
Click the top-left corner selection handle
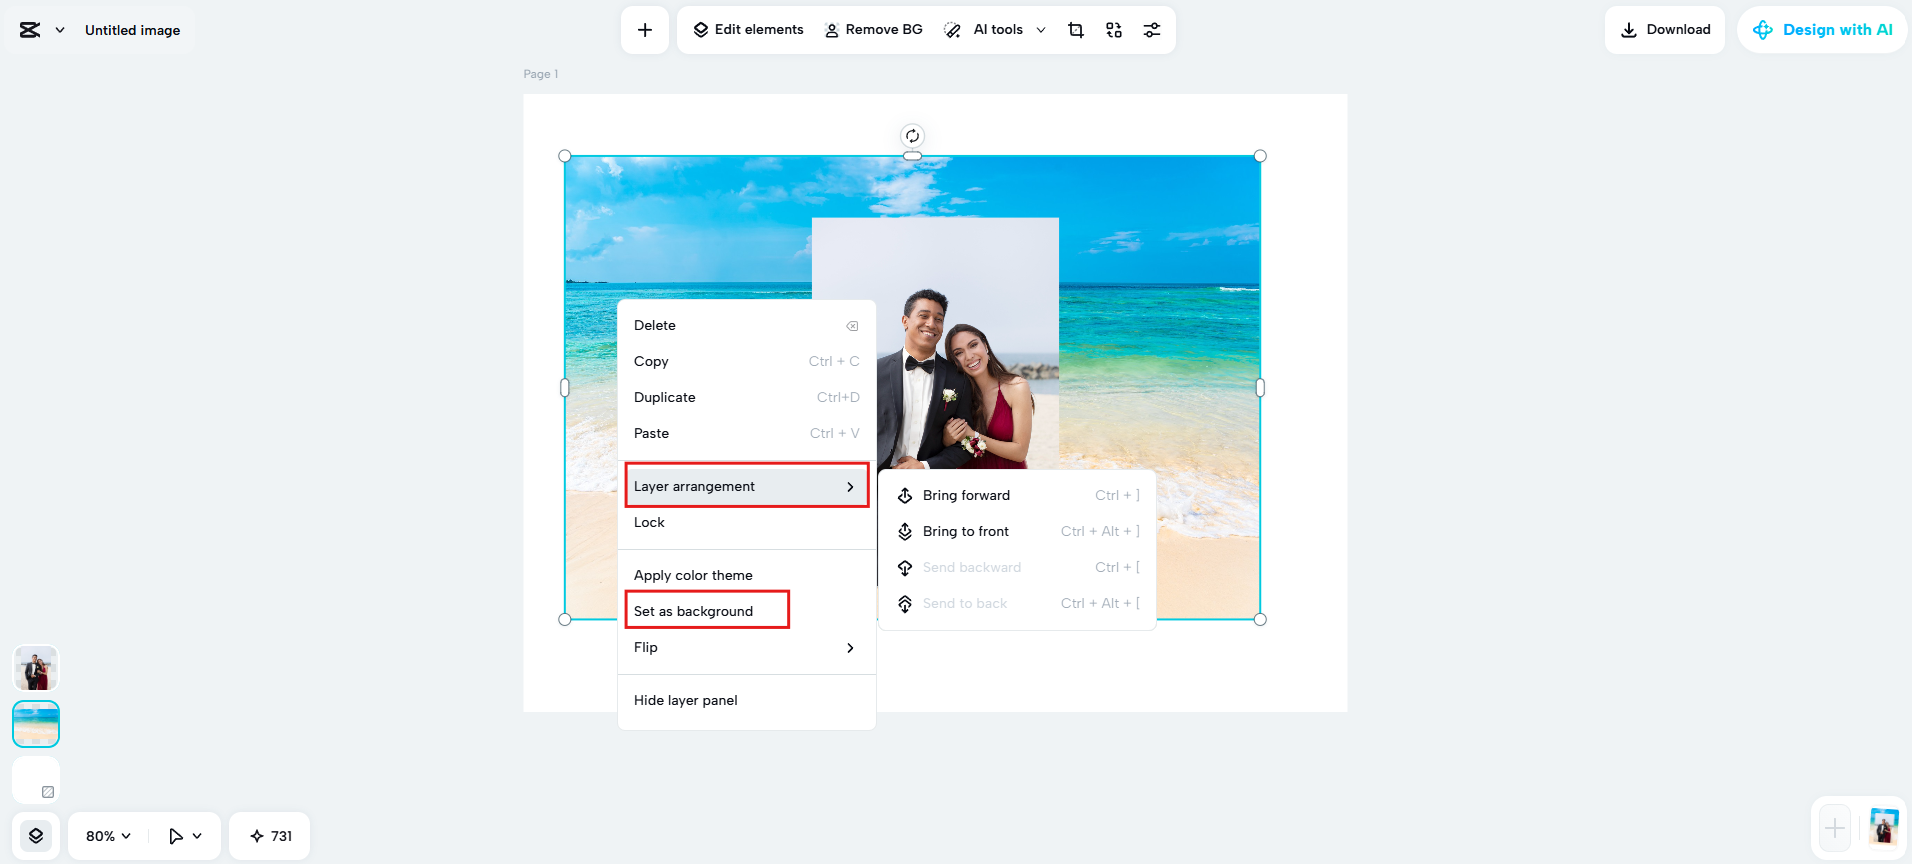coord(565,156)
